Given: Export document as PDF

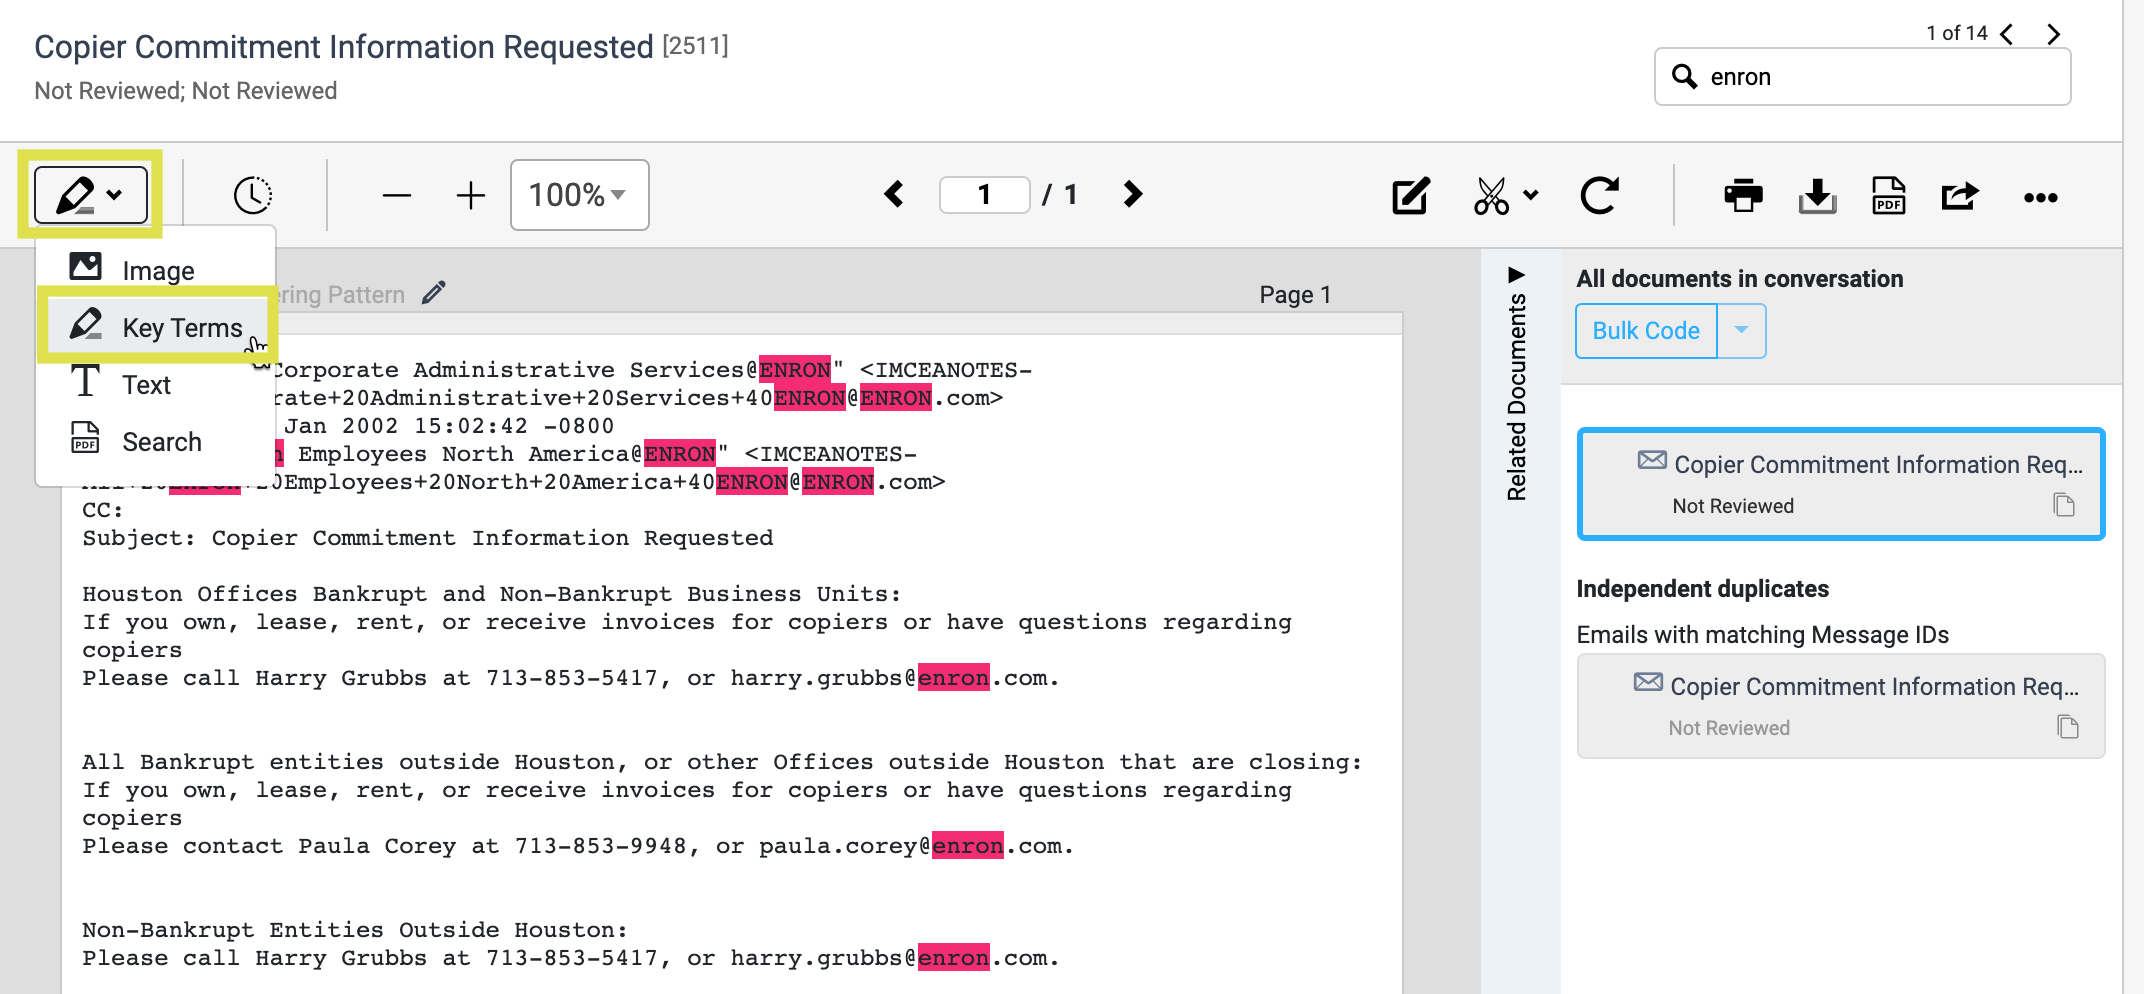Looking at the screenshot, I should tap(1888, 196).
